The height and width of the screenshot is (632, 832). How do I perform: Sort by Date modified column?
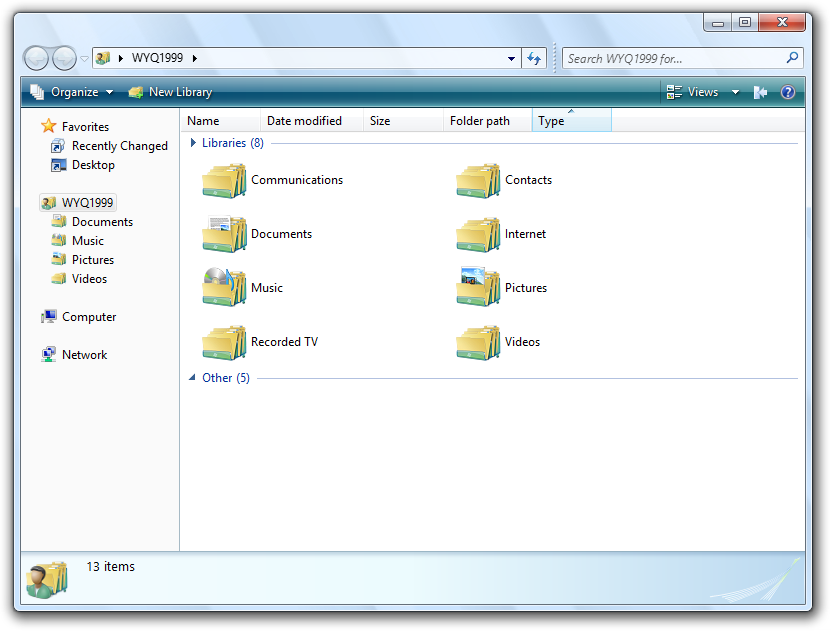pos(304,121)
